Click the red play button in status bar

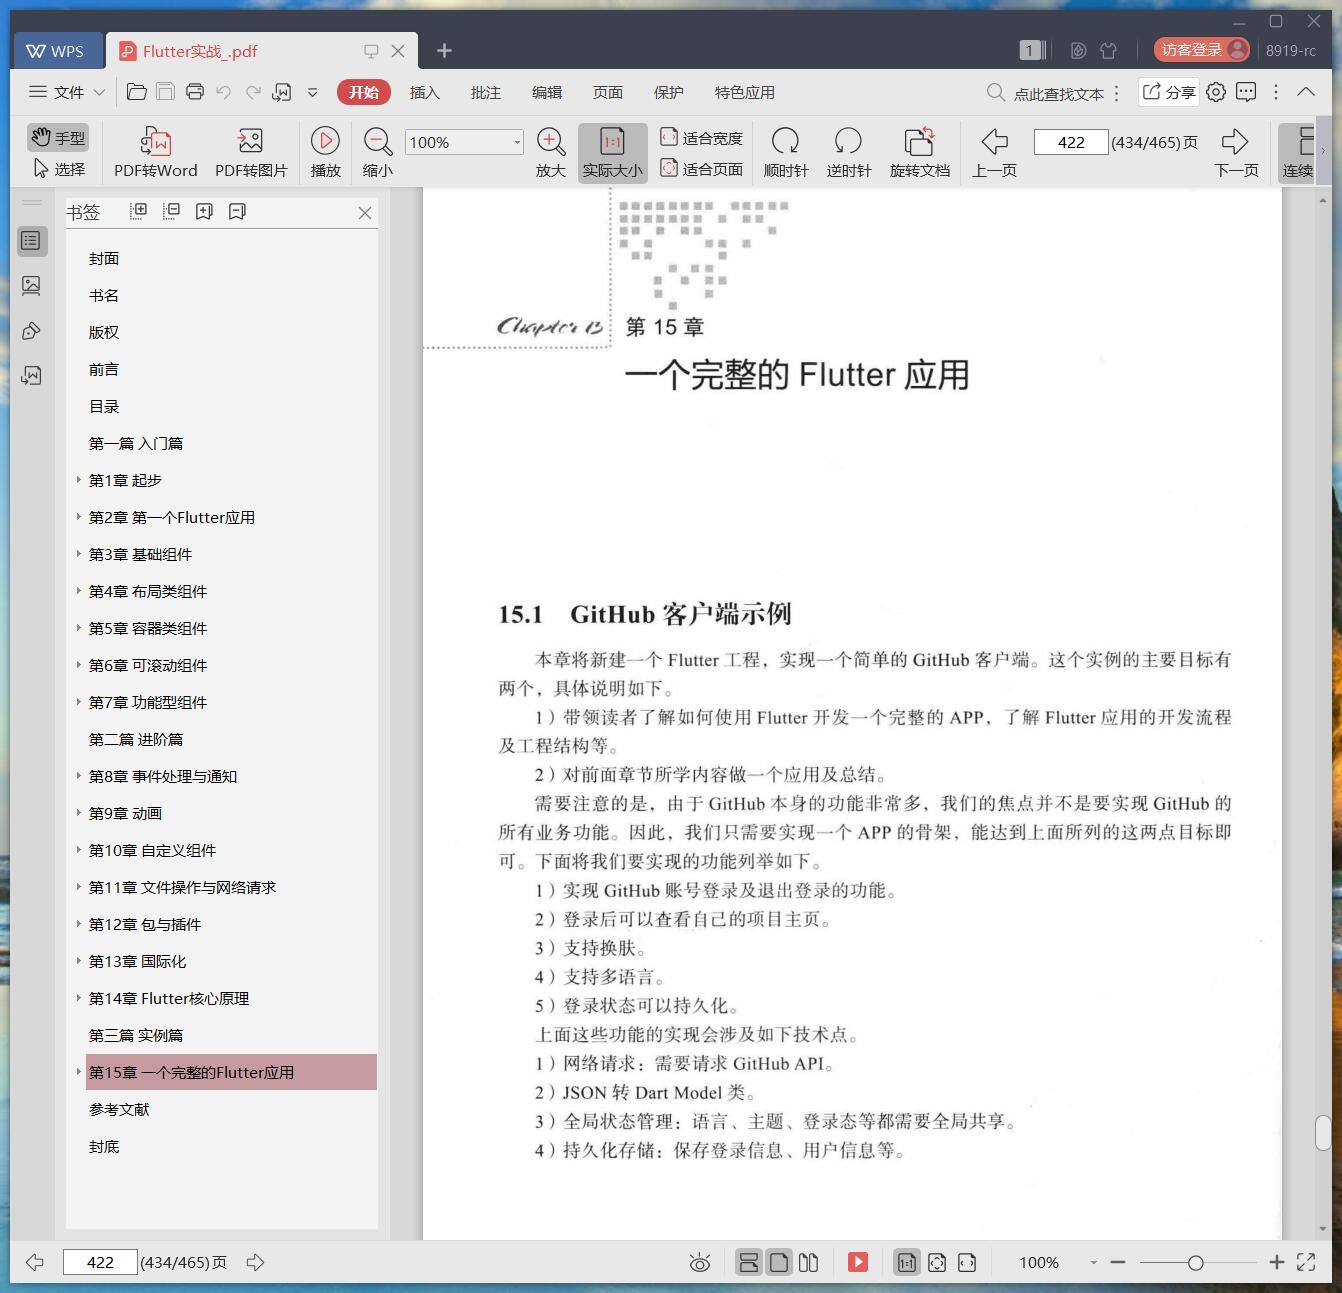(x=858, y=1262)
